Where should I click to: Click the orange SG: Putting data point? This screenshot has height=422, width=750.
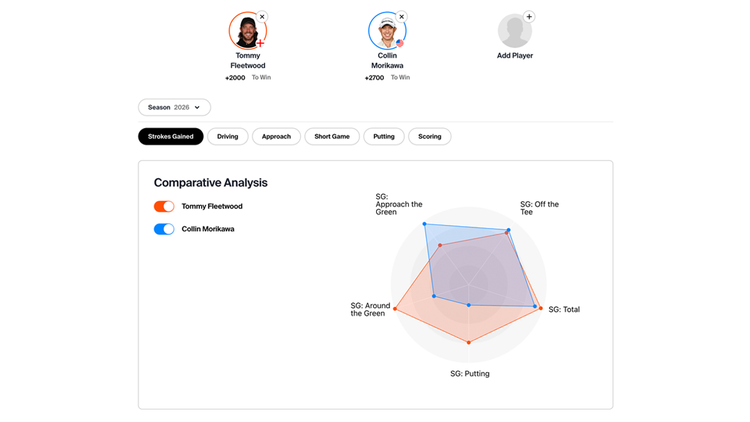pyautogui.click(x=468, y=343)
